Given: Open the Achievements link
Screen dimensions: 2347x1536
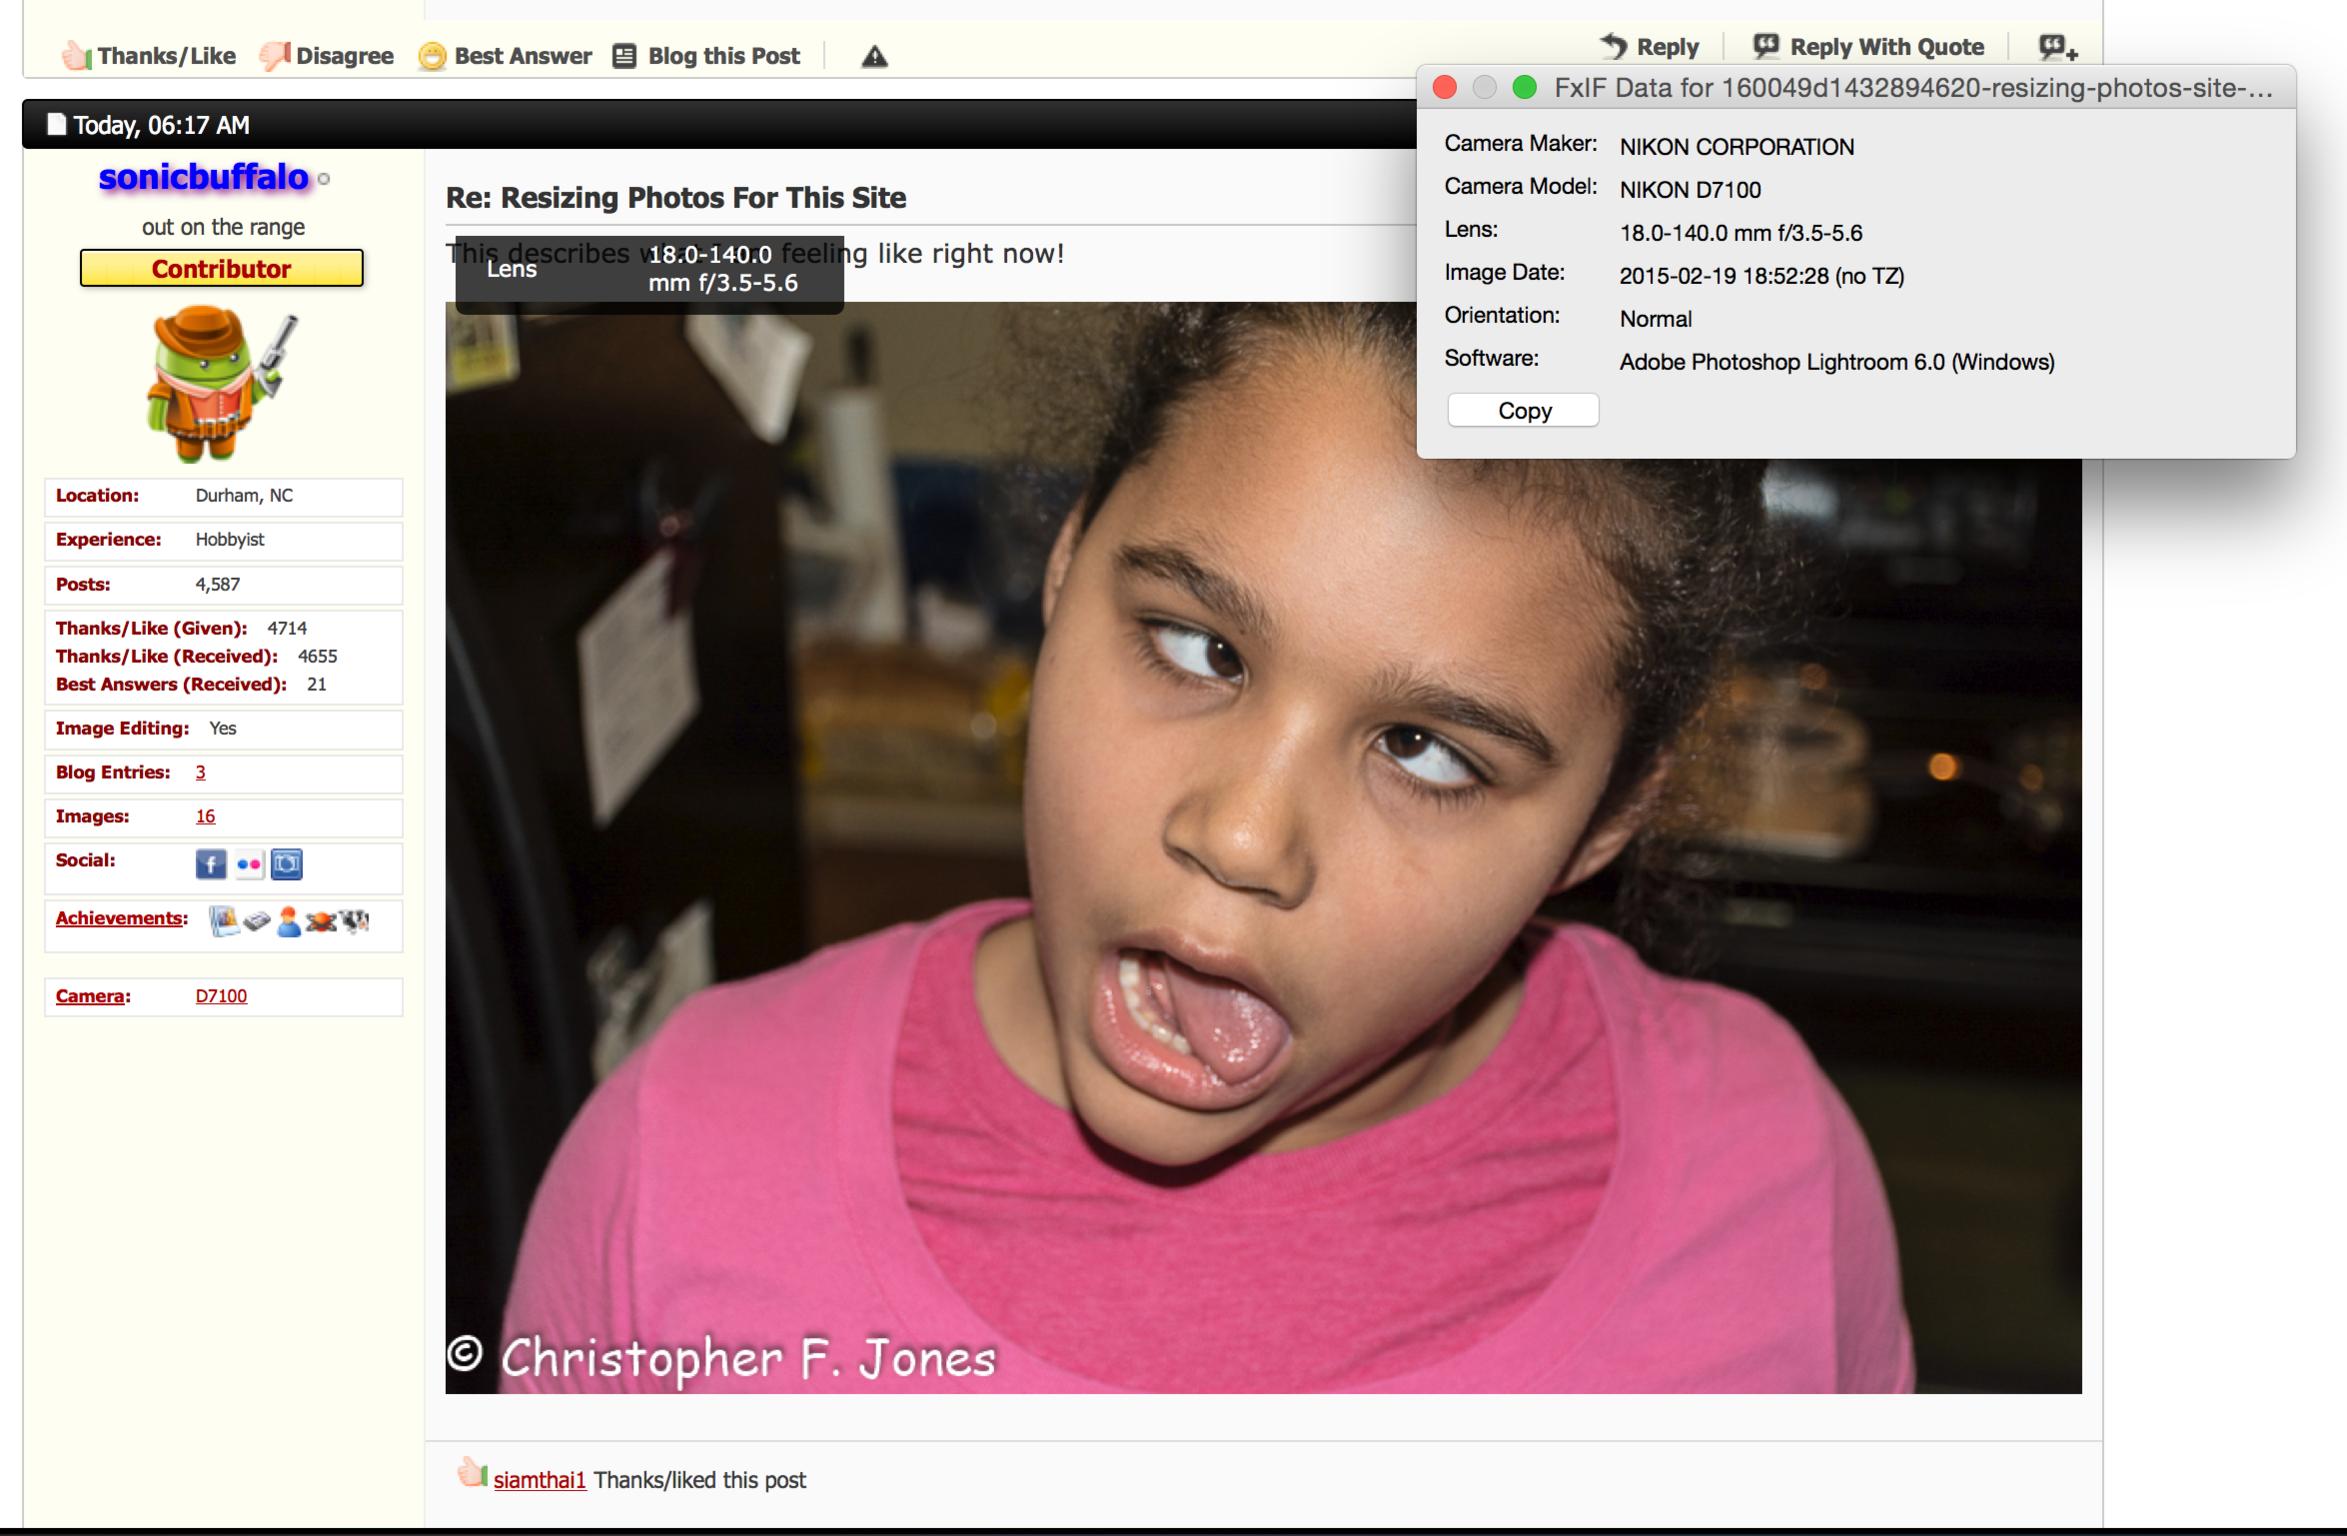Looking at the screenshot, I should [x=120, y=918].
